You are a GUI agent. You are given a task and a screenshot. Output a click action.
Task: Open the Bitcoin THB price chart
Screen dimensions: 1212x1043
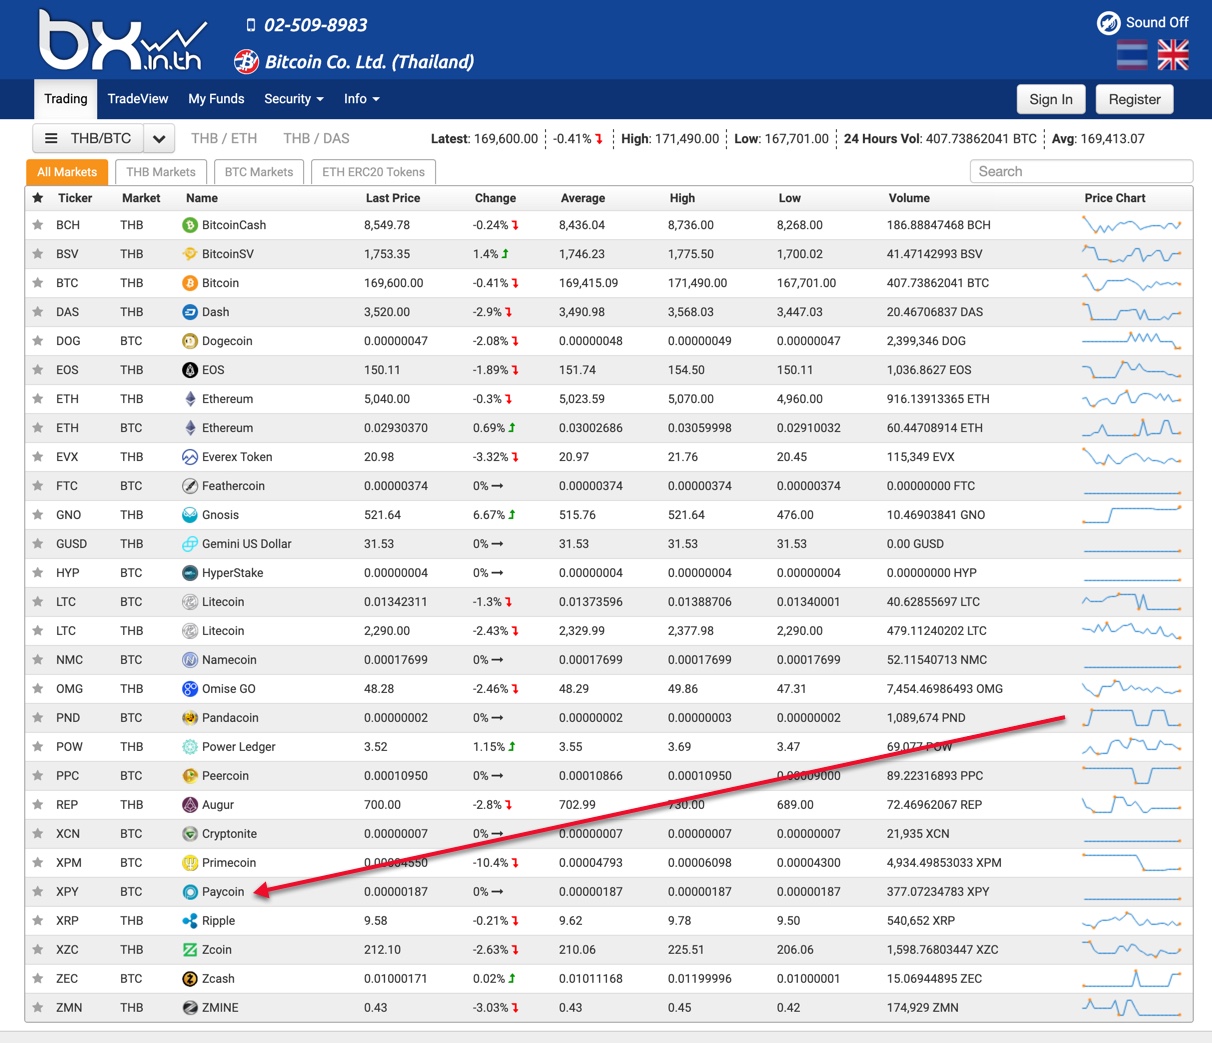[x=1132, y=283]
